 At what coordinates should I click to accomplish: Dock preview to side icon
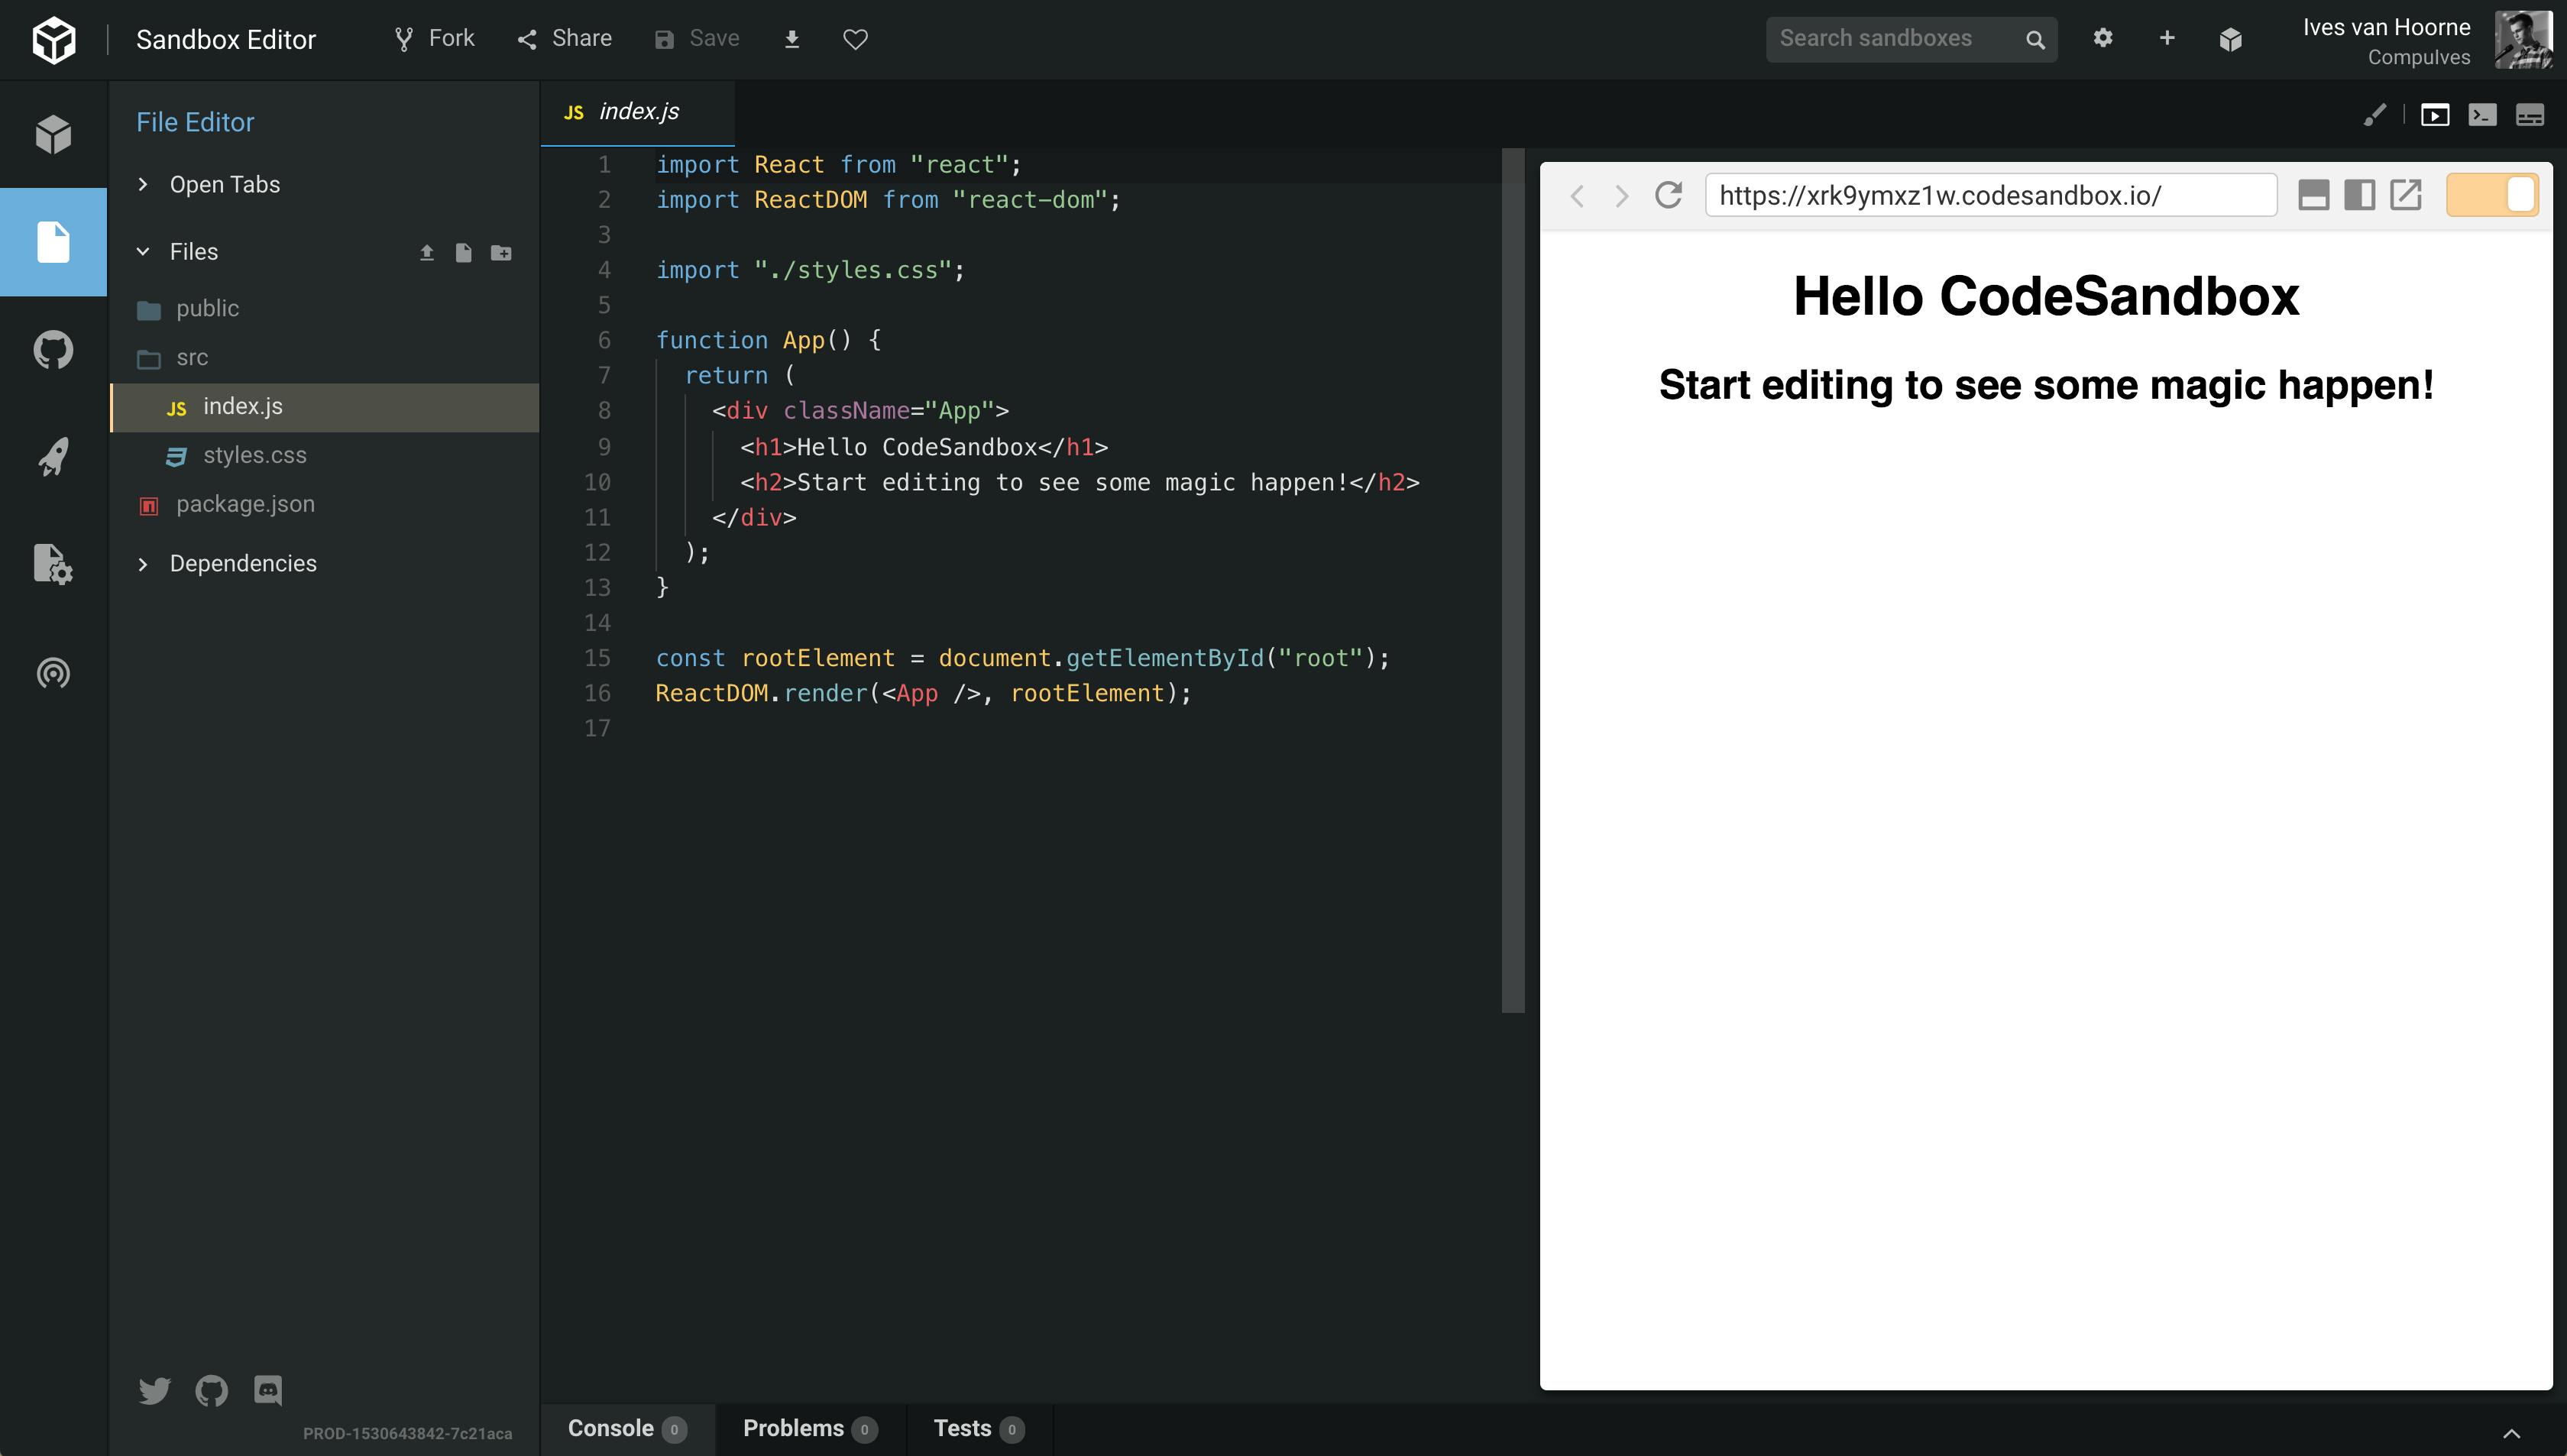pyautogui.click(x=2360, y=195)
